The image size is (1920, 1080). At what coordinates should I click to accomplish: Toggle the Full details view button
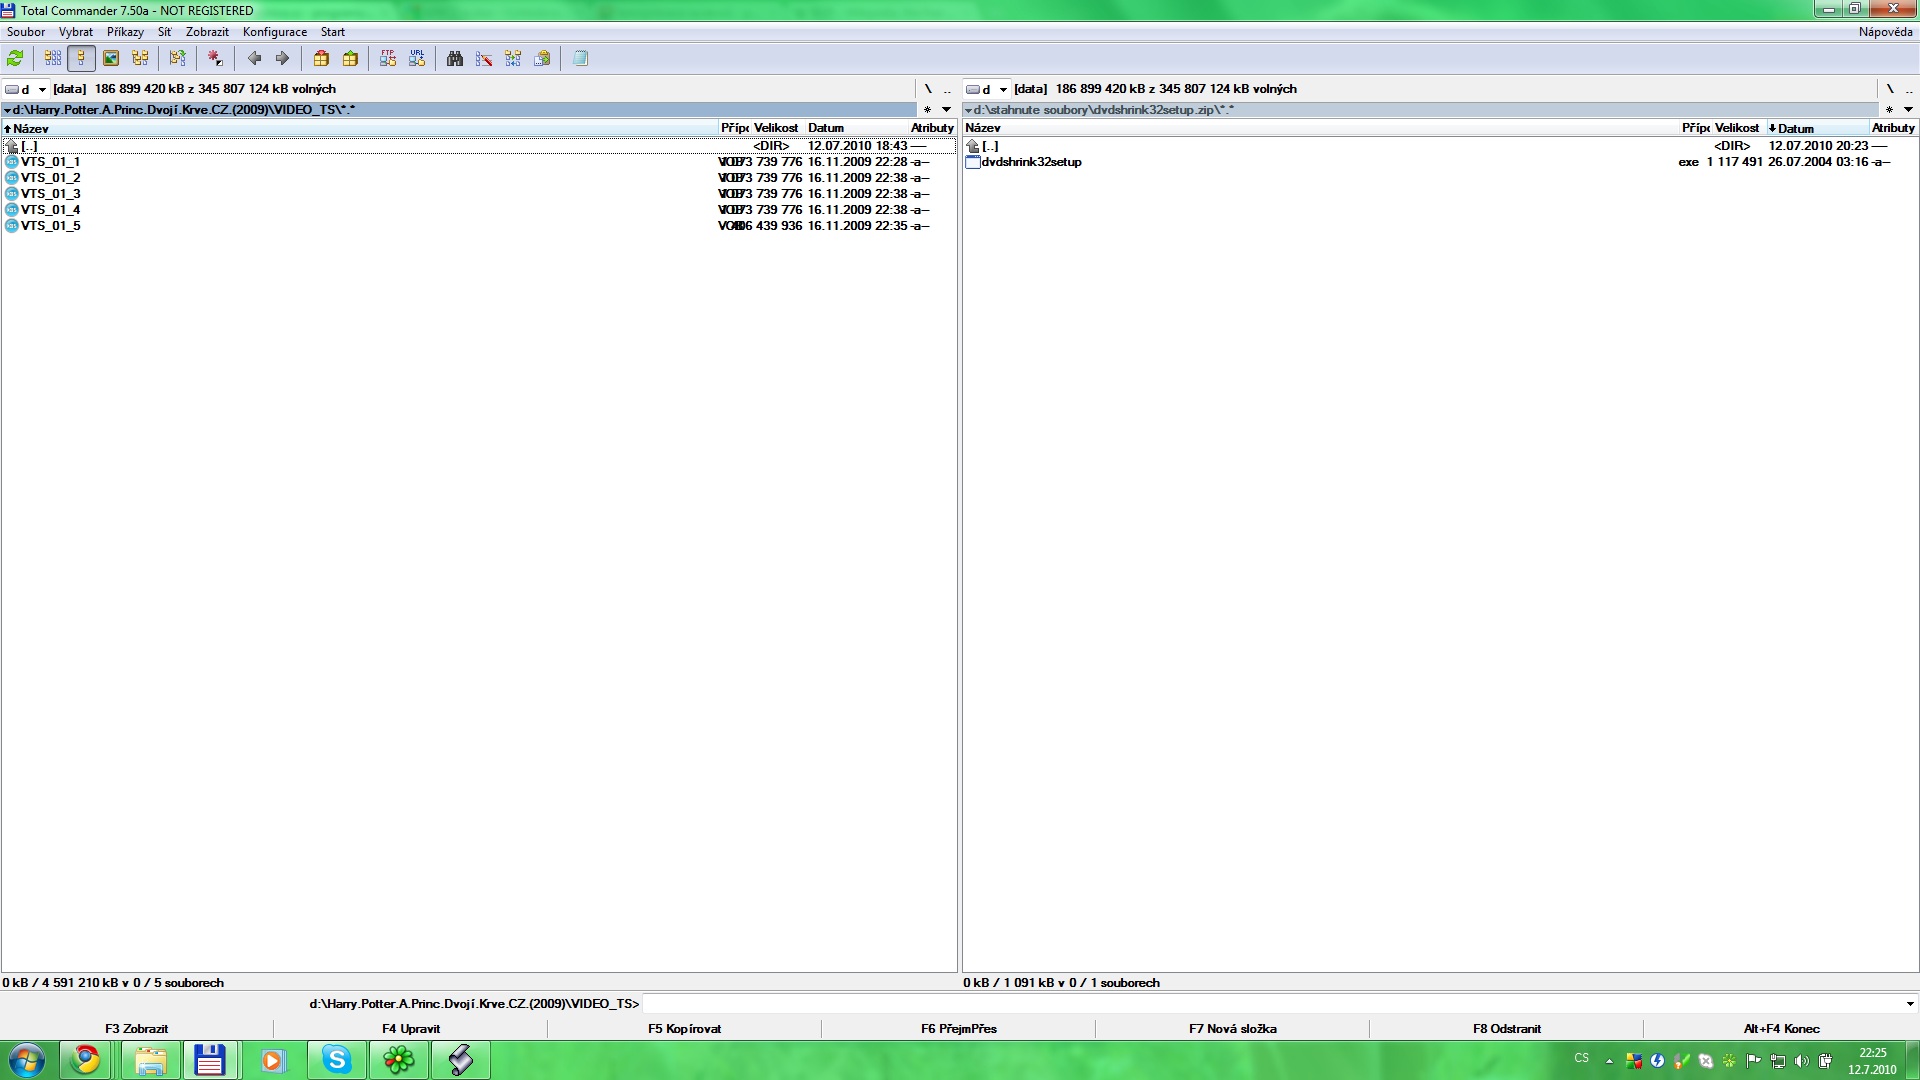pyautogui.click(x=82, y=59)
